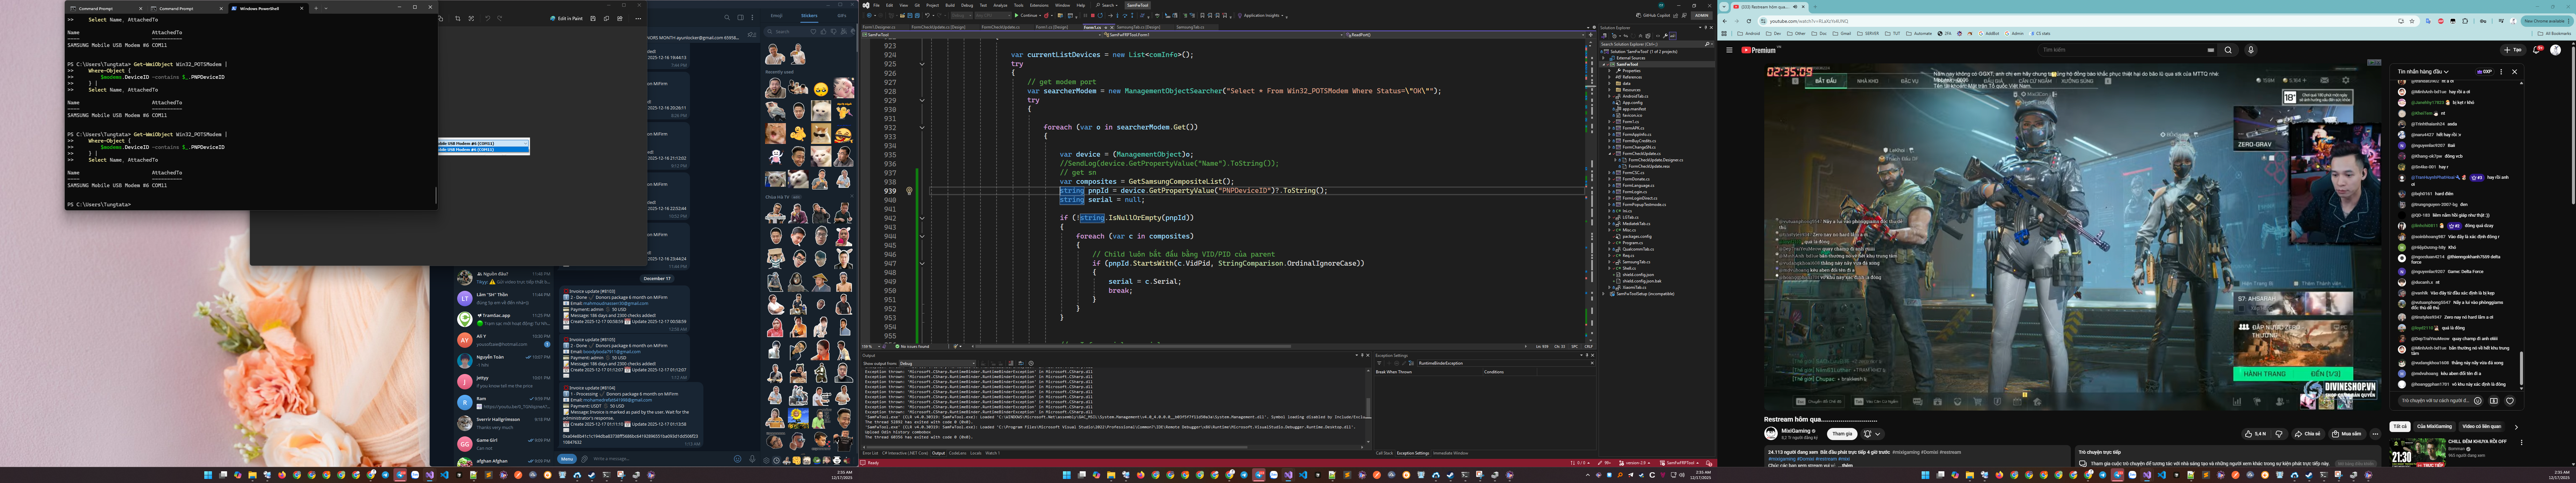Collapse the try block at line 925

[922, 64]
